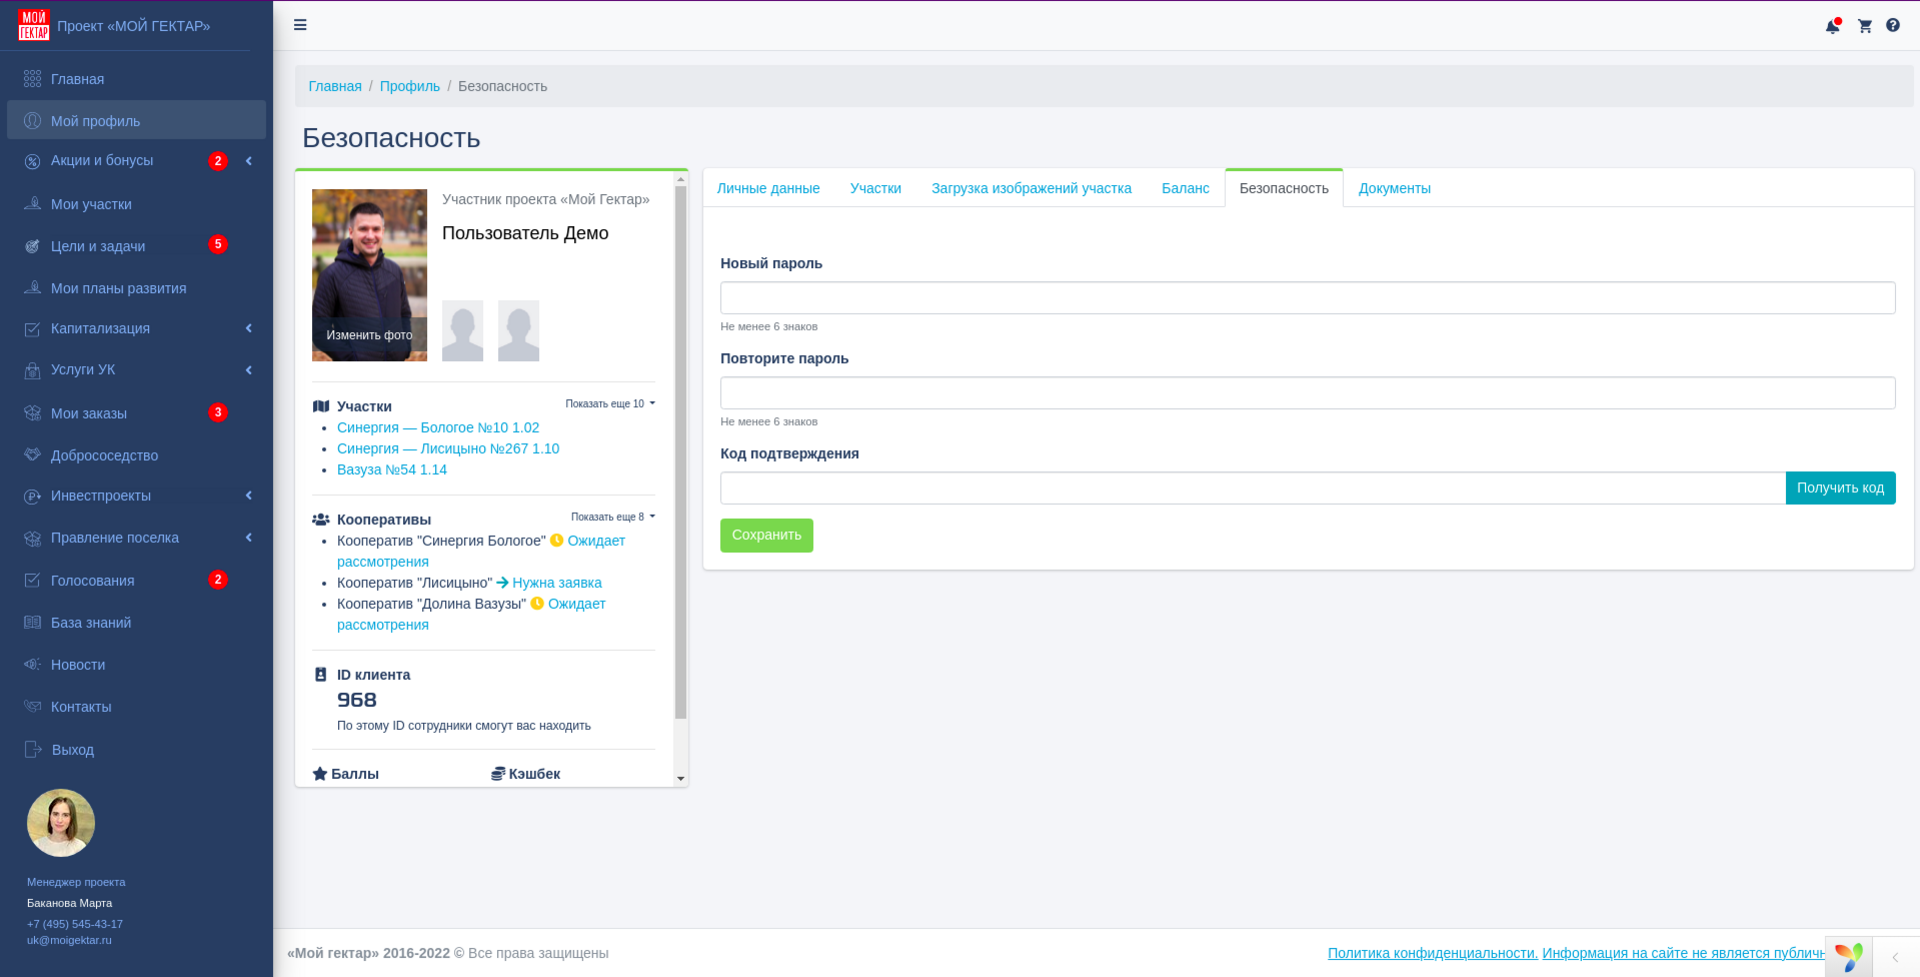Click the Мои заказы sidebar icon

[x=33, y=413]
